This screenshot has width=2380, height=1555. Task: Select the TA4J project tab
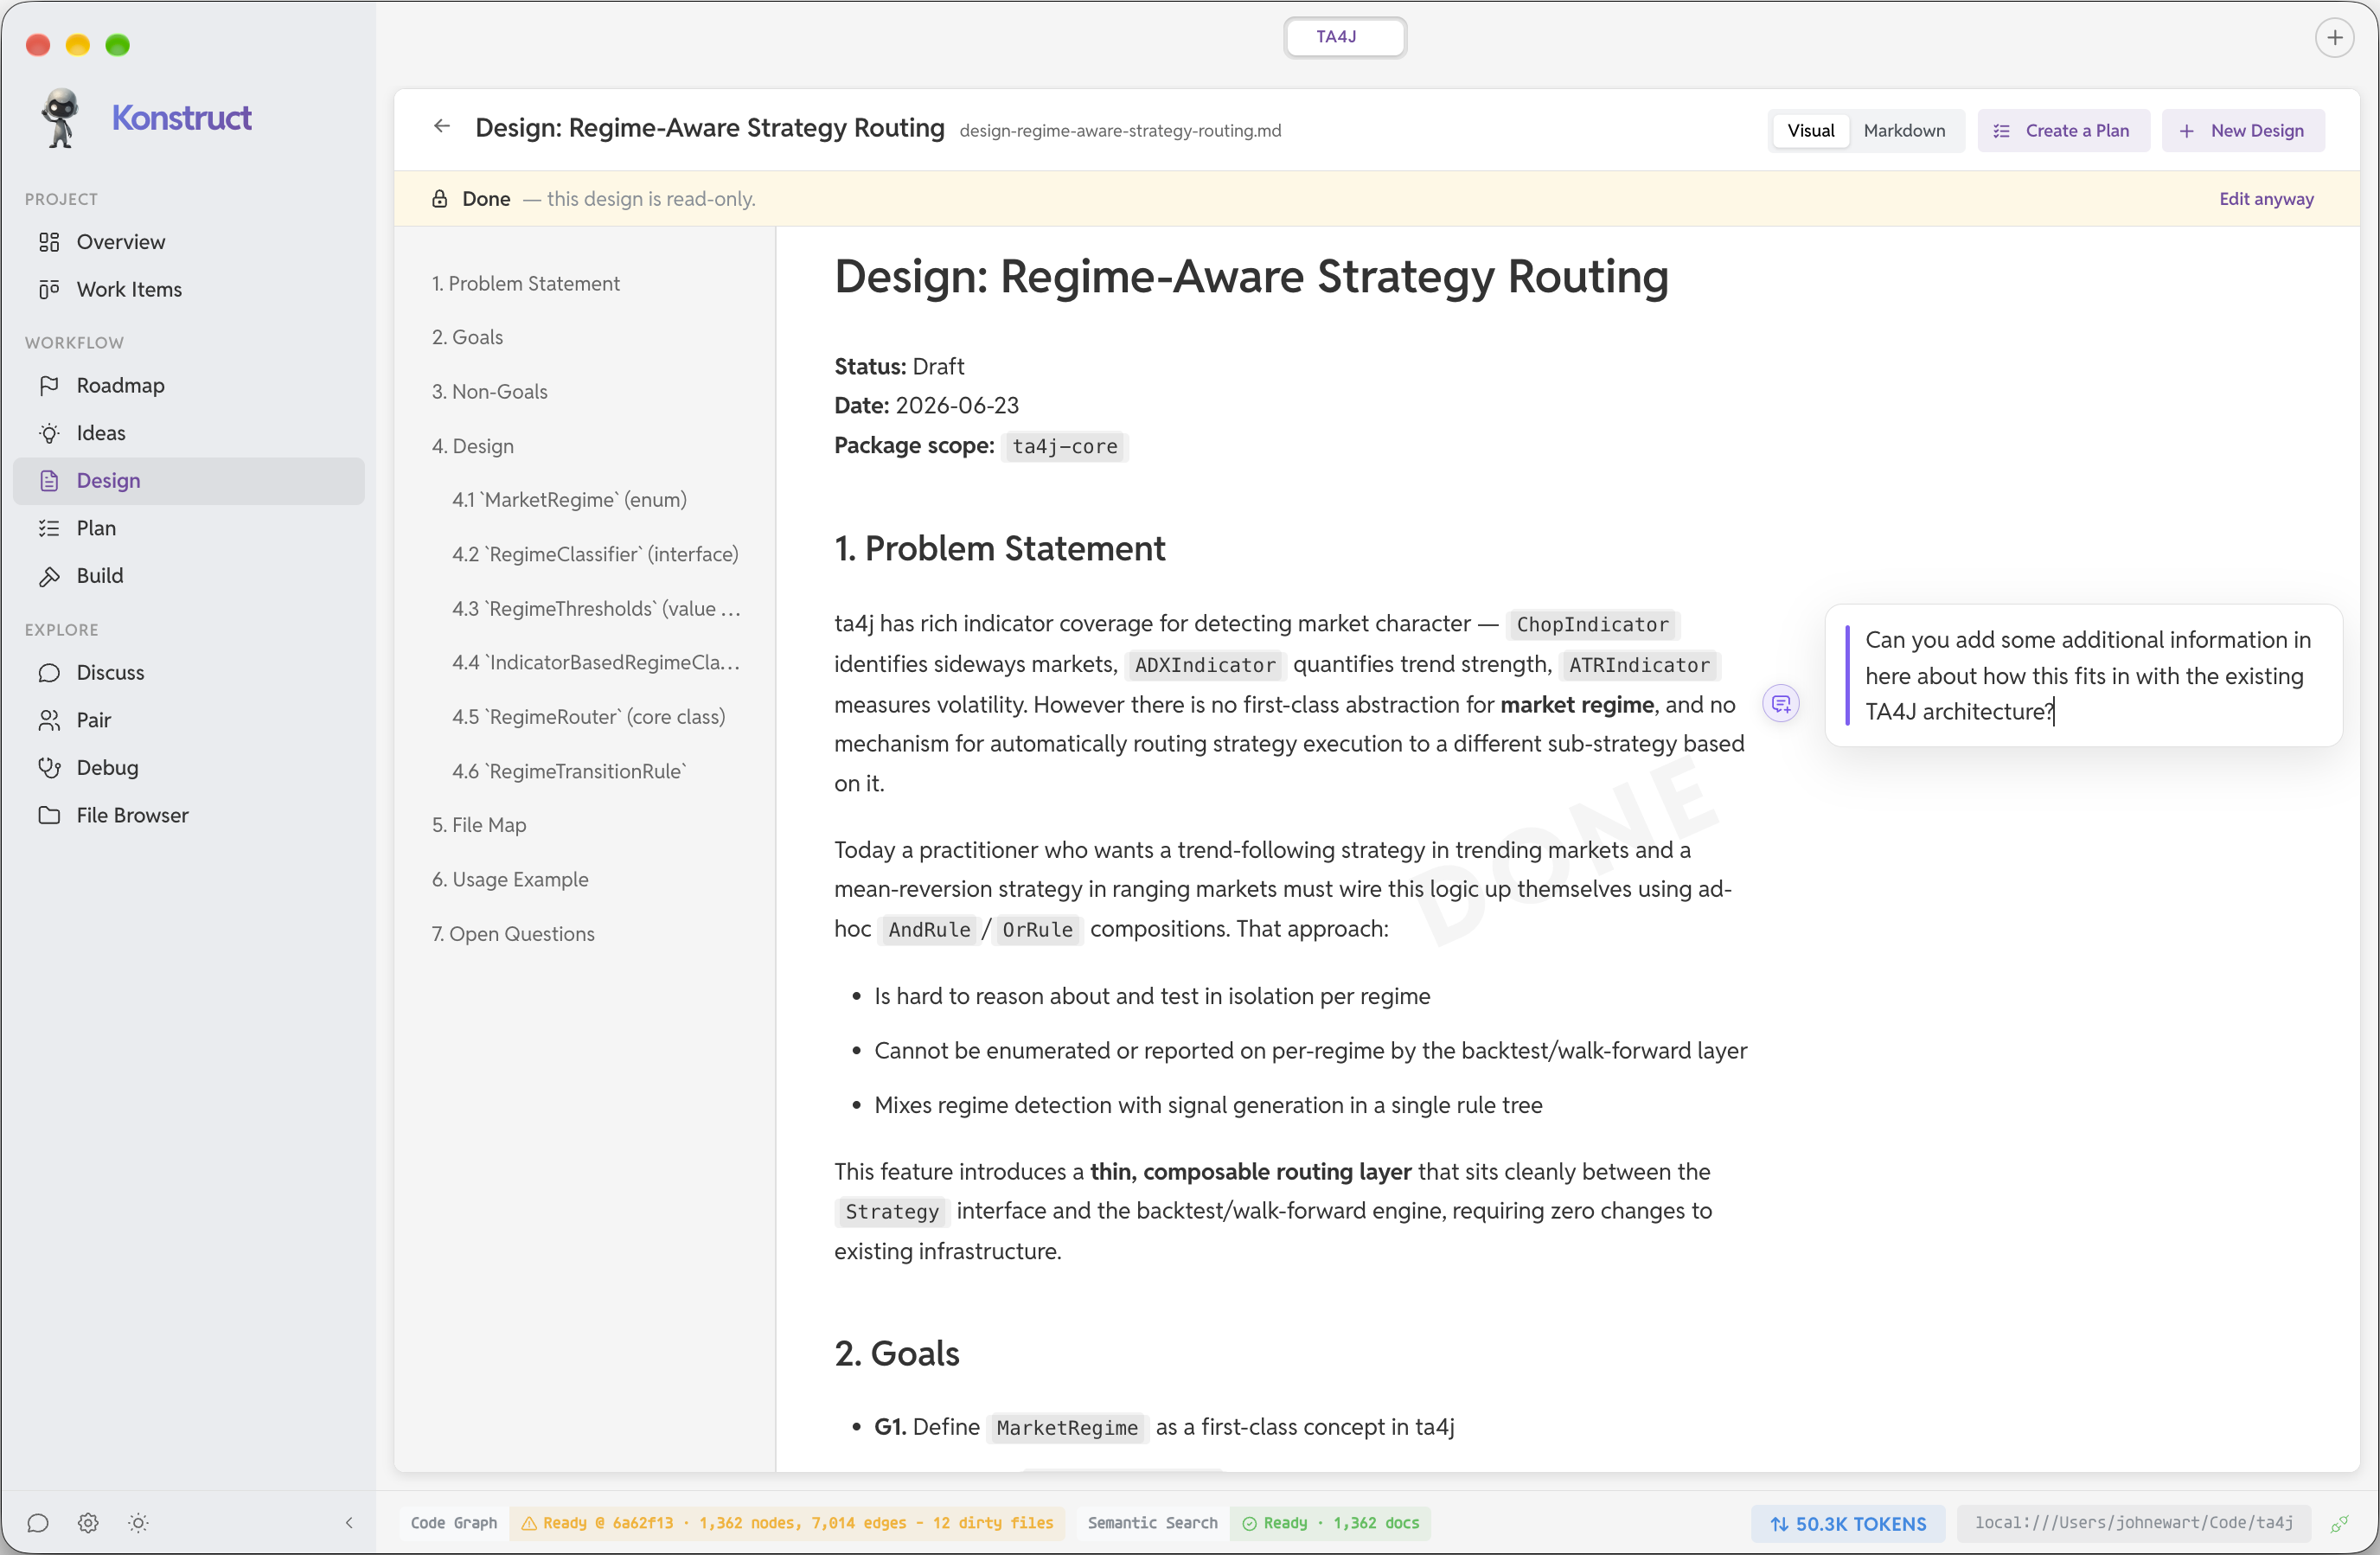click(1345, 37)
